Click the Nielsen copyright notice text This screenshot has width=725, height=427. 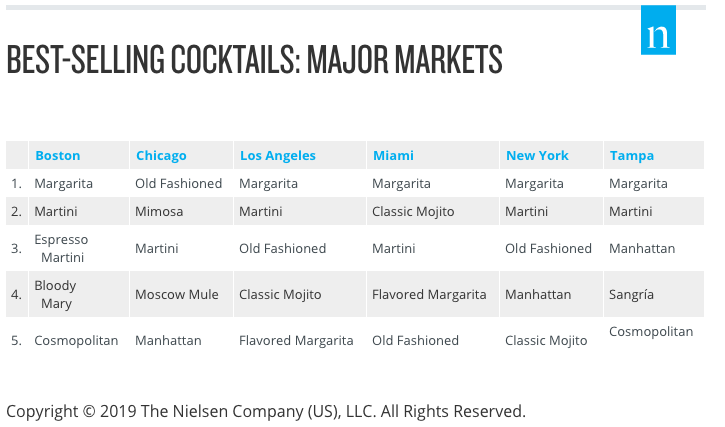point(266,411)
